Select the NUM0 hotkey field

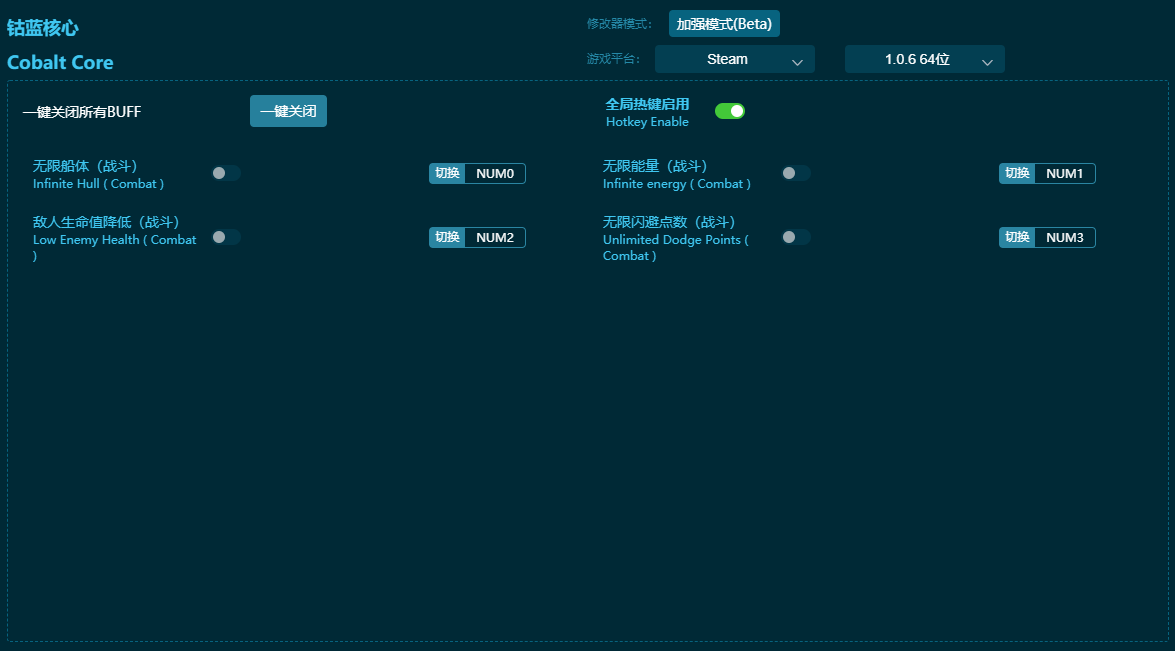[495, 174]
